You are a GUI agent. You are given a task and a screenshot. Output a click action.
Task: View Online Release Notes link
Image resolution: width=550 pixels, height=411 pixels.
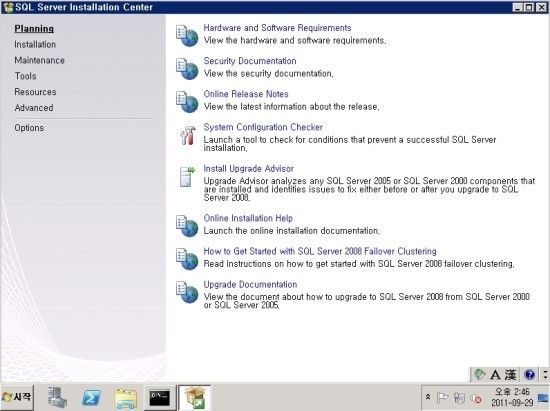pyautogui.click(x=246, y=94)
